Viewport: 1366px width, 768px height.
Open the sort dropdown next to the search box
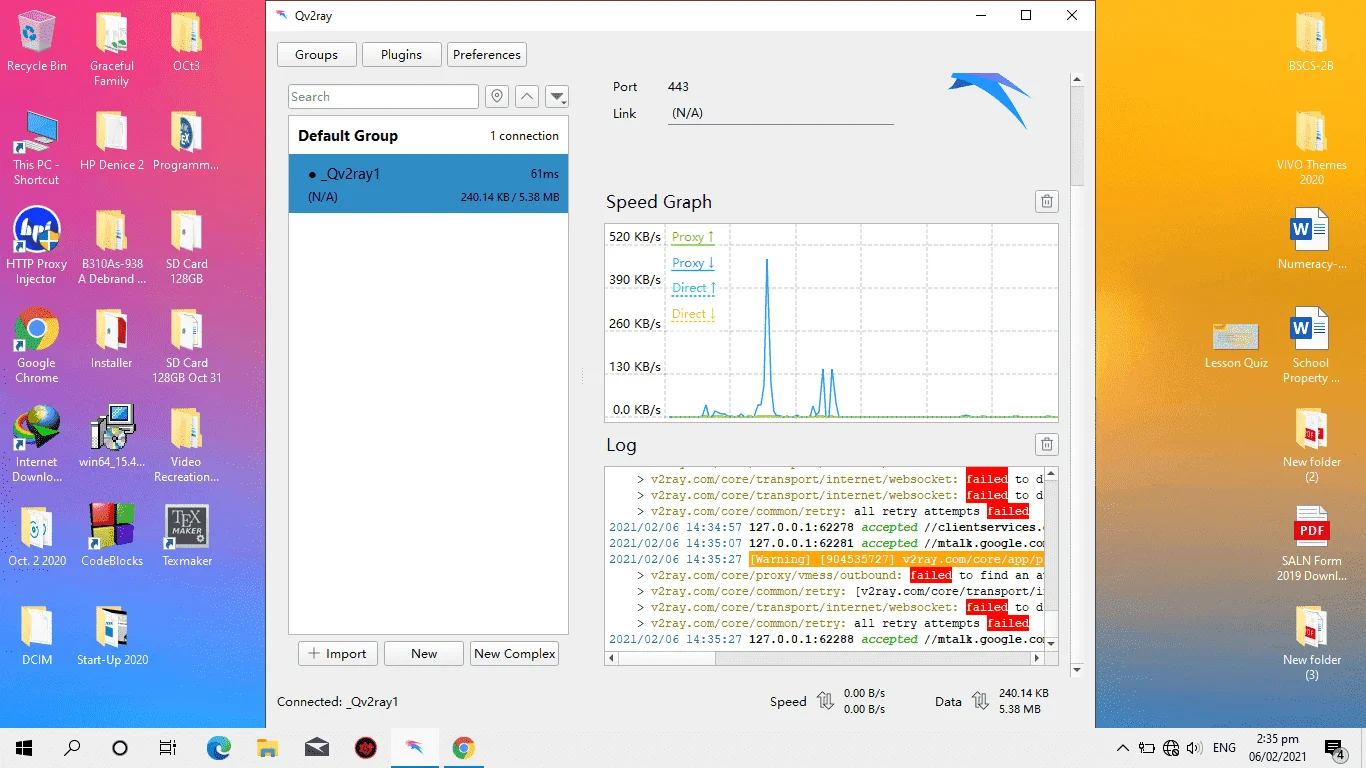click(557, 97)
